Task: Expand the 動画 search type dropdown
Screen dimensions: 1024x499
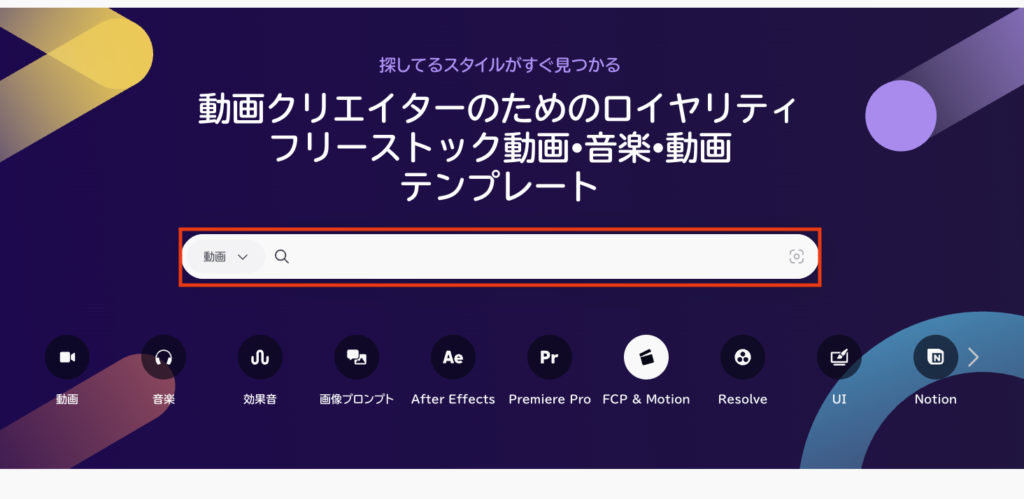Action: pyautogui.click(x=226, y=257)
